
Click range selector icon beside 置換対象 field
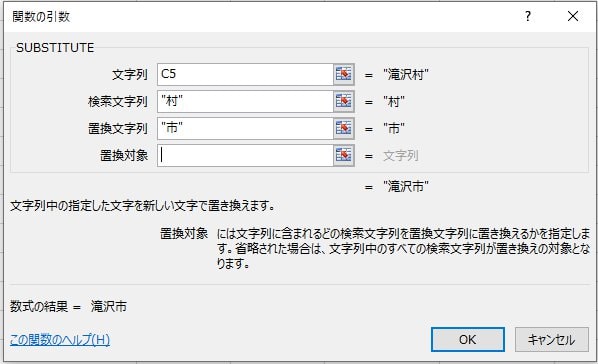tap(344, 155)
